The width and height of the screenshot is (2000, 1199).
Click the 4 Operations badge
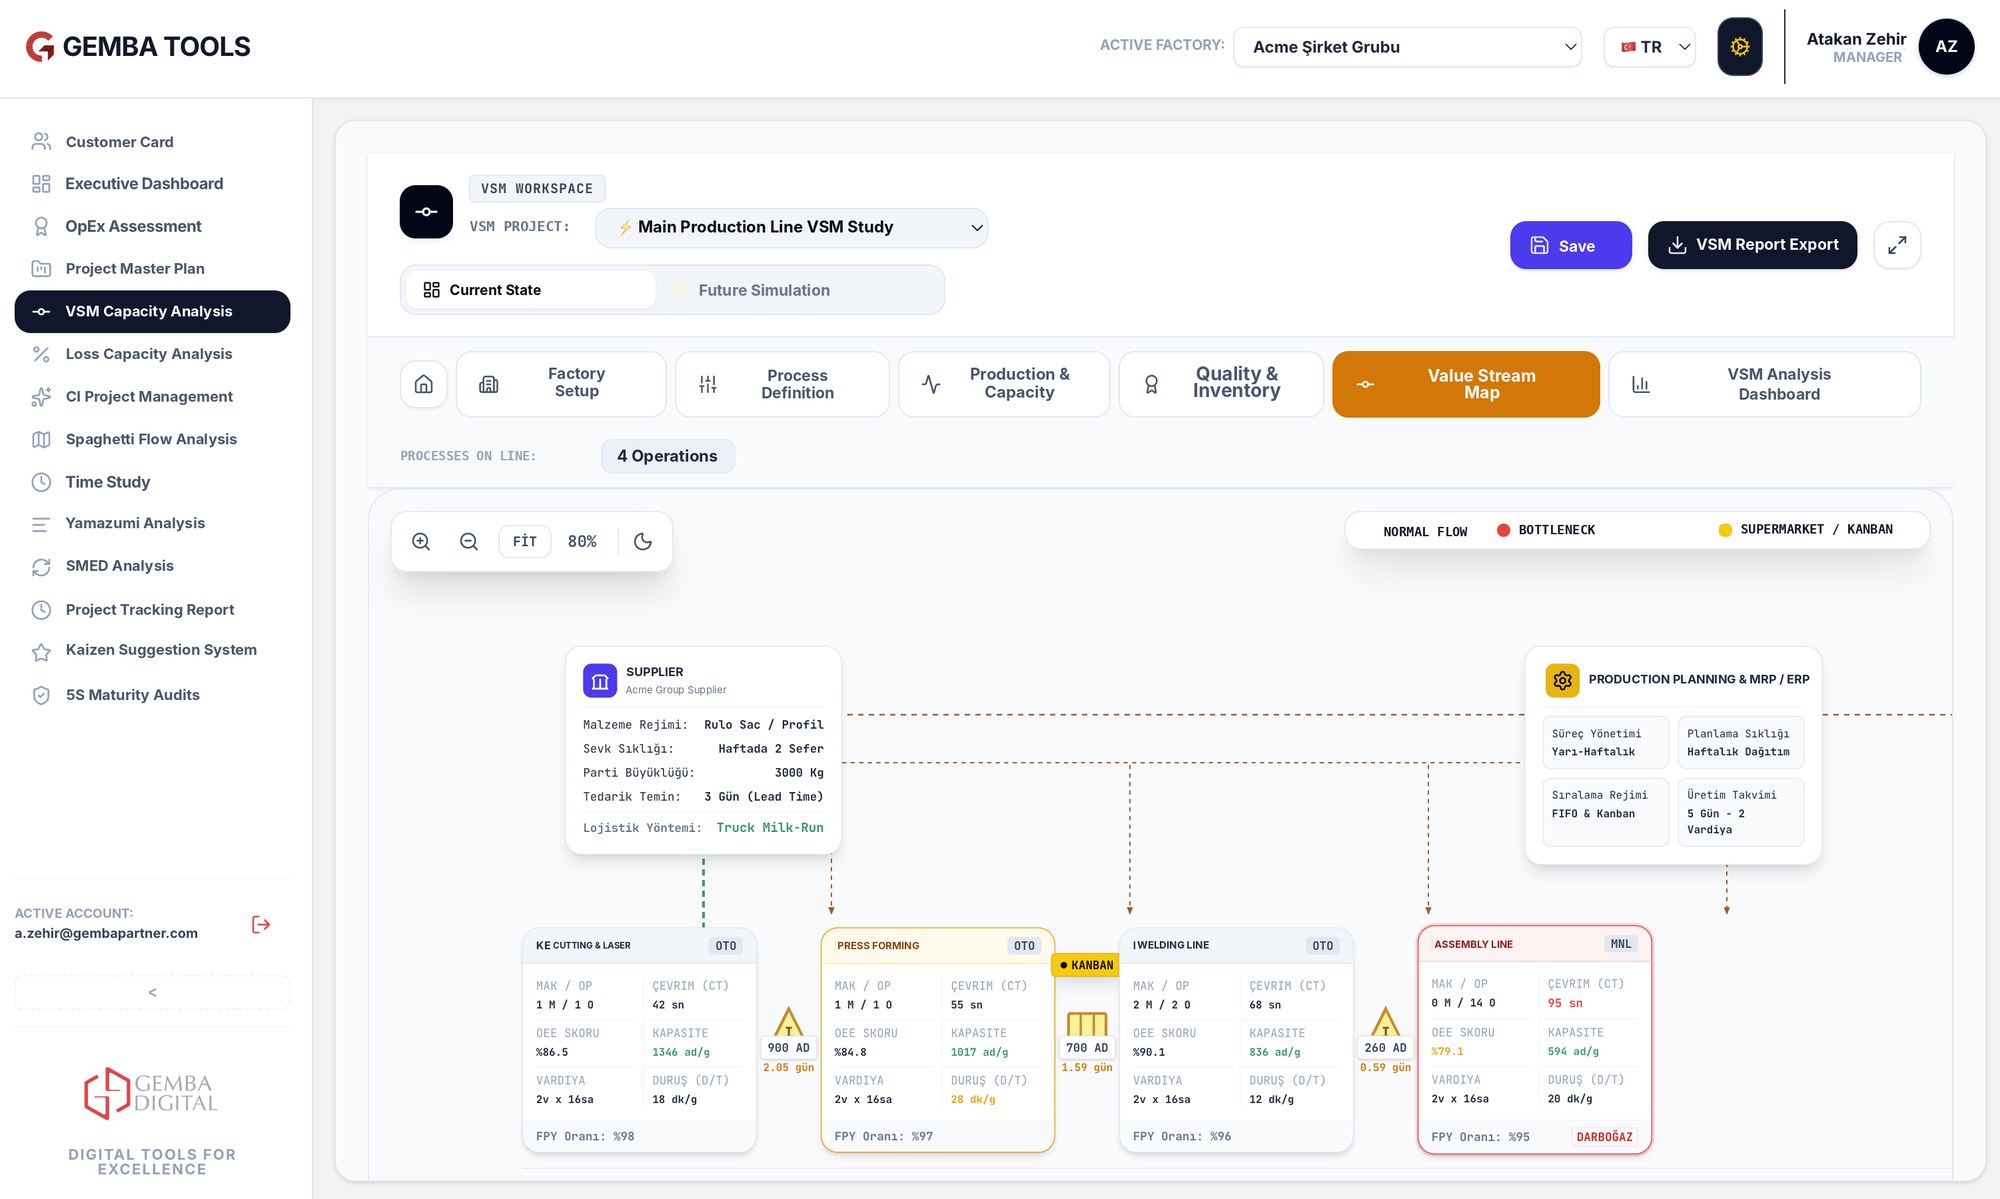click(x=667, y=456)
